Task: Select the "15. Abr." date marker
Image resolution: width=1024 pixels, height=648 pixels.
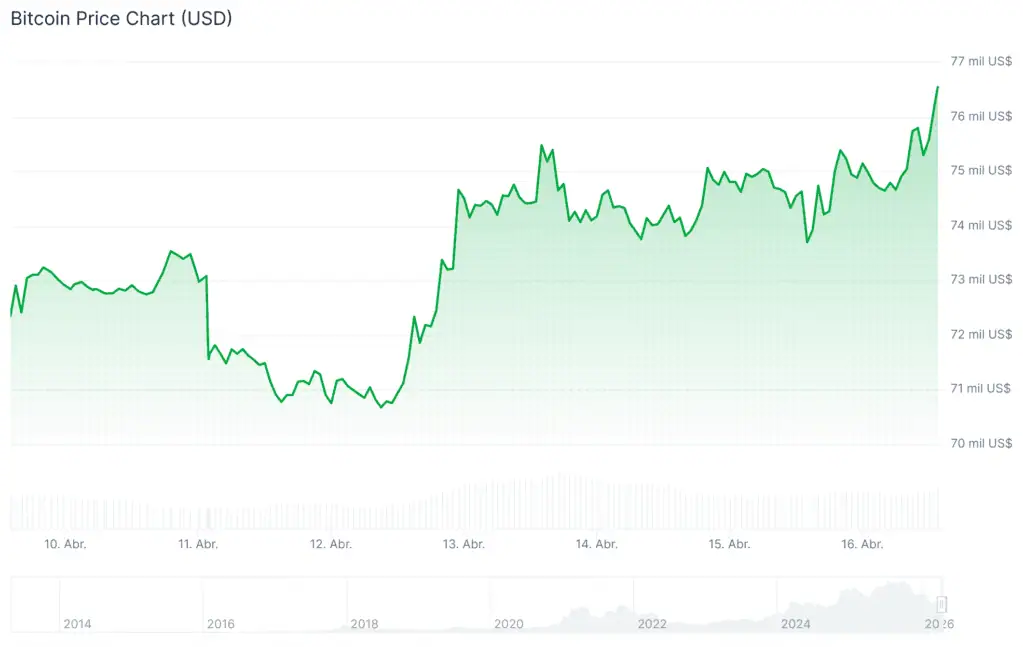Action: (x=730, y=544)
